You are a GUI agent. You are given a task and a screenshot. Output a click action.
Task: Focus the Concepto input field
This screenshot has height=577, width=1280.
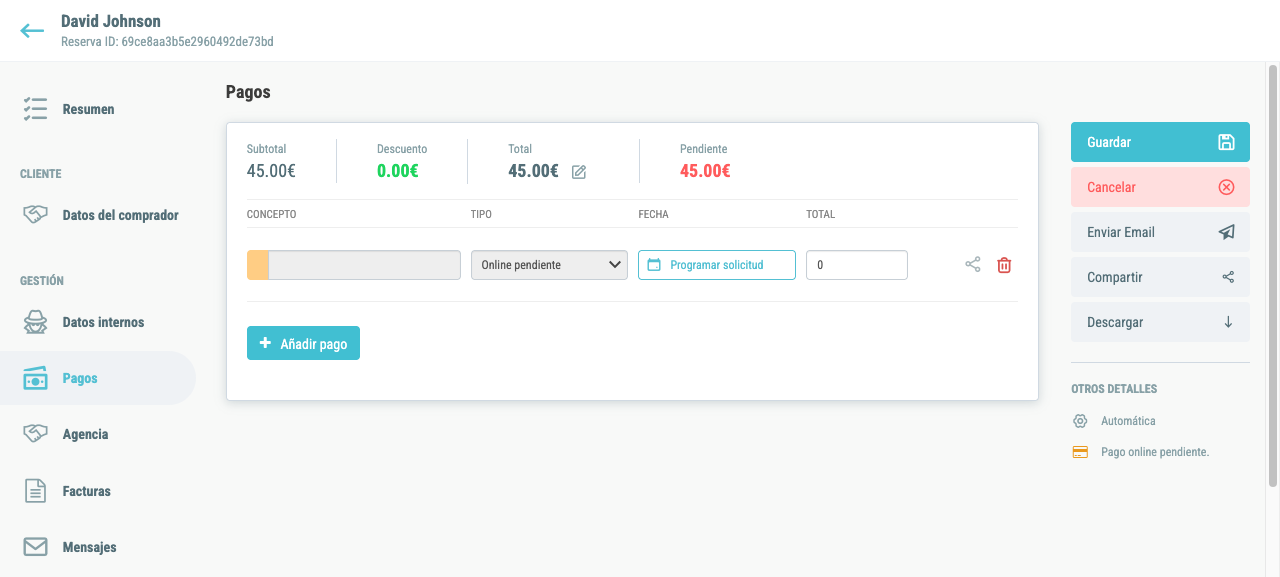364,265
